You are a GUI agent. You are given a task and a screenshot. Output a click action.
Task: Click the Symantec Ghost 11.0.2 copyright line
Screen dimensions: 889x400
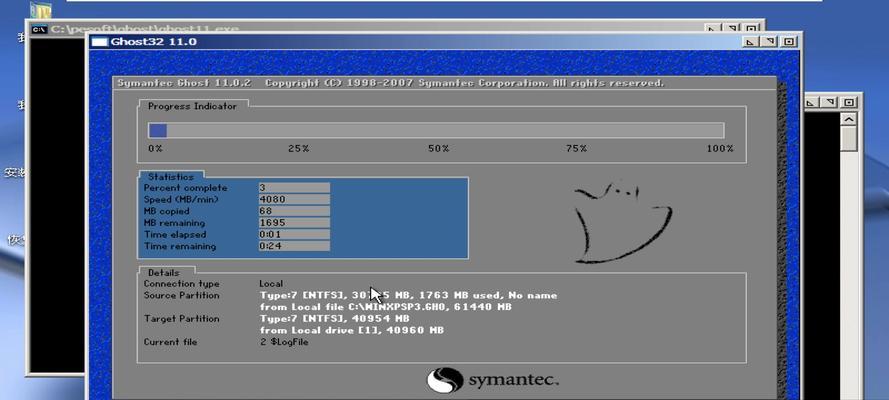[x=390, y=83]
